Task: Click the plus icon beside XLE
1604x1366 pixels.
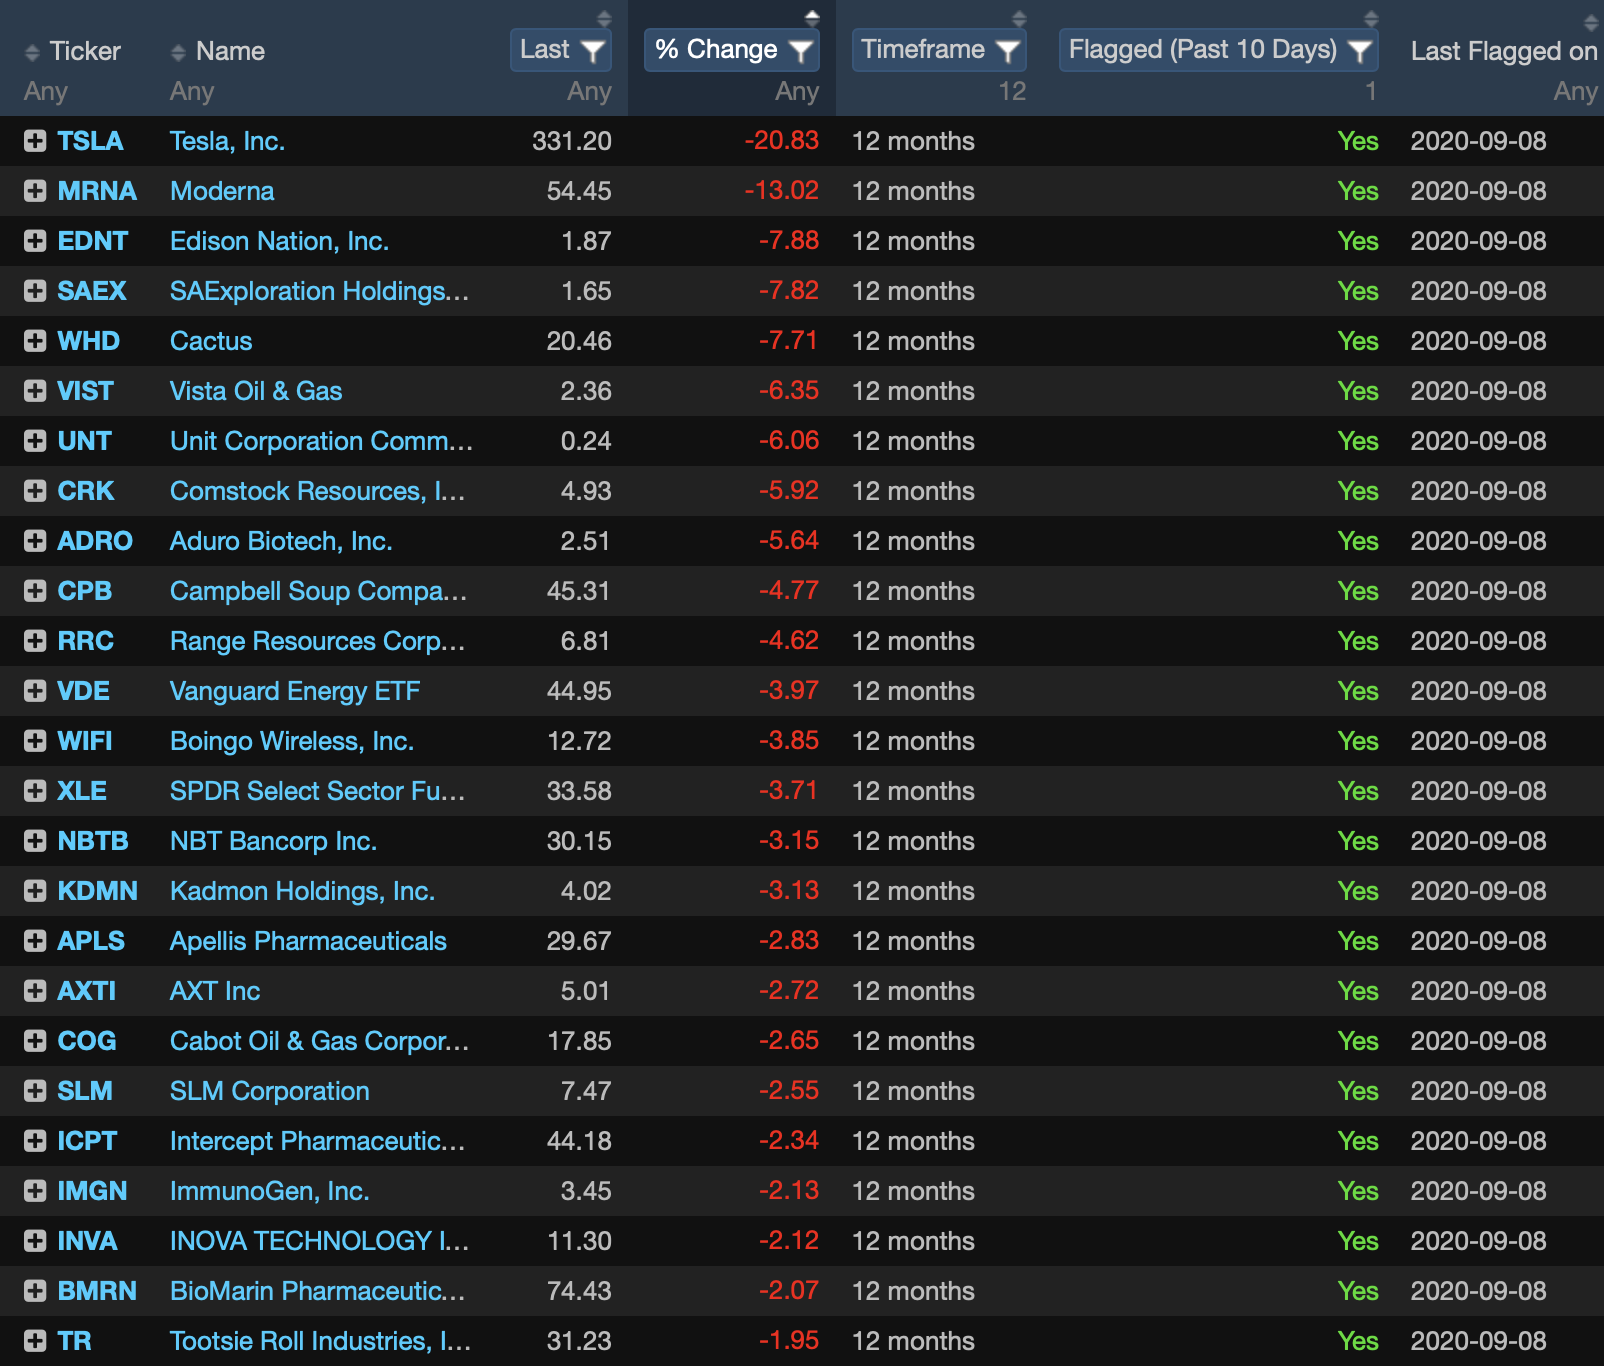Action: pos(35,791)
